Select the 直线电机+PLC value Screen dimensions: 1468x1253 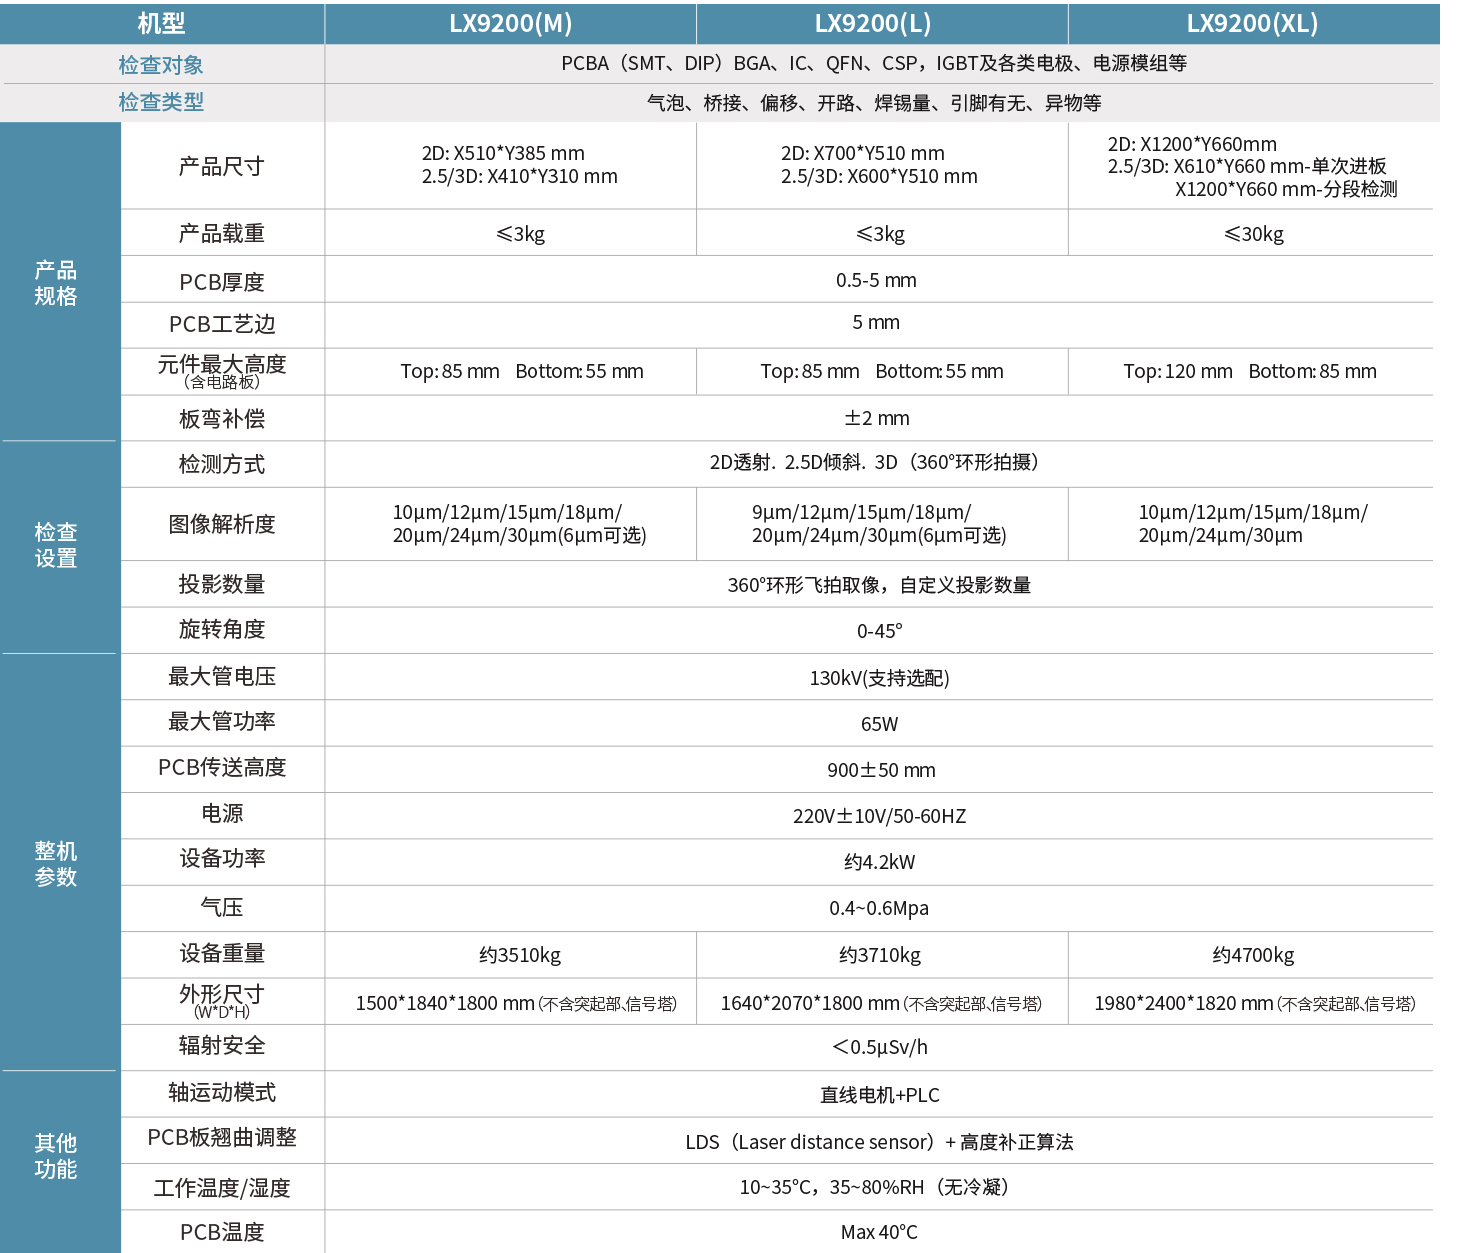tap(880, 1095)
